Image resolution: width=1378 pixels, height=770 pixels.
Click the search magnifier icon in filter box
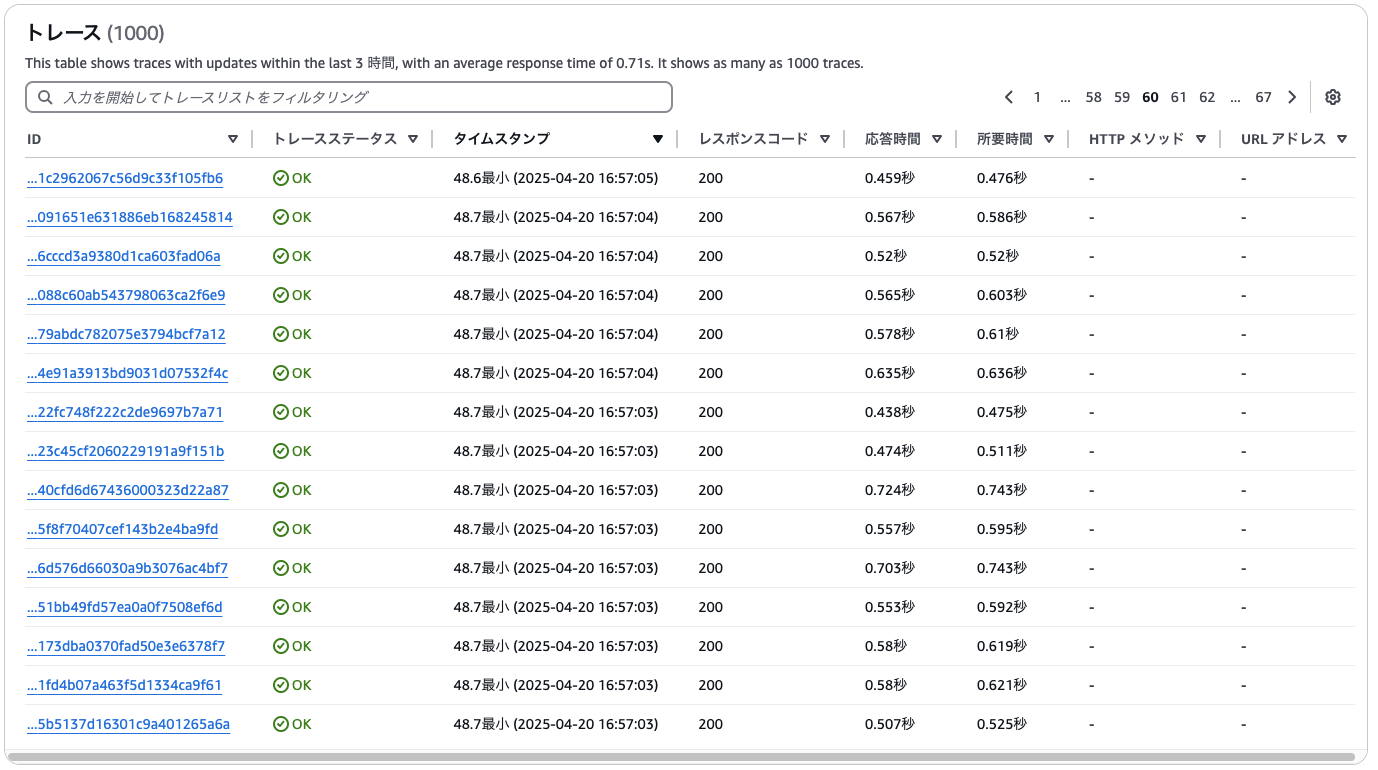click(x=45, y=97)
